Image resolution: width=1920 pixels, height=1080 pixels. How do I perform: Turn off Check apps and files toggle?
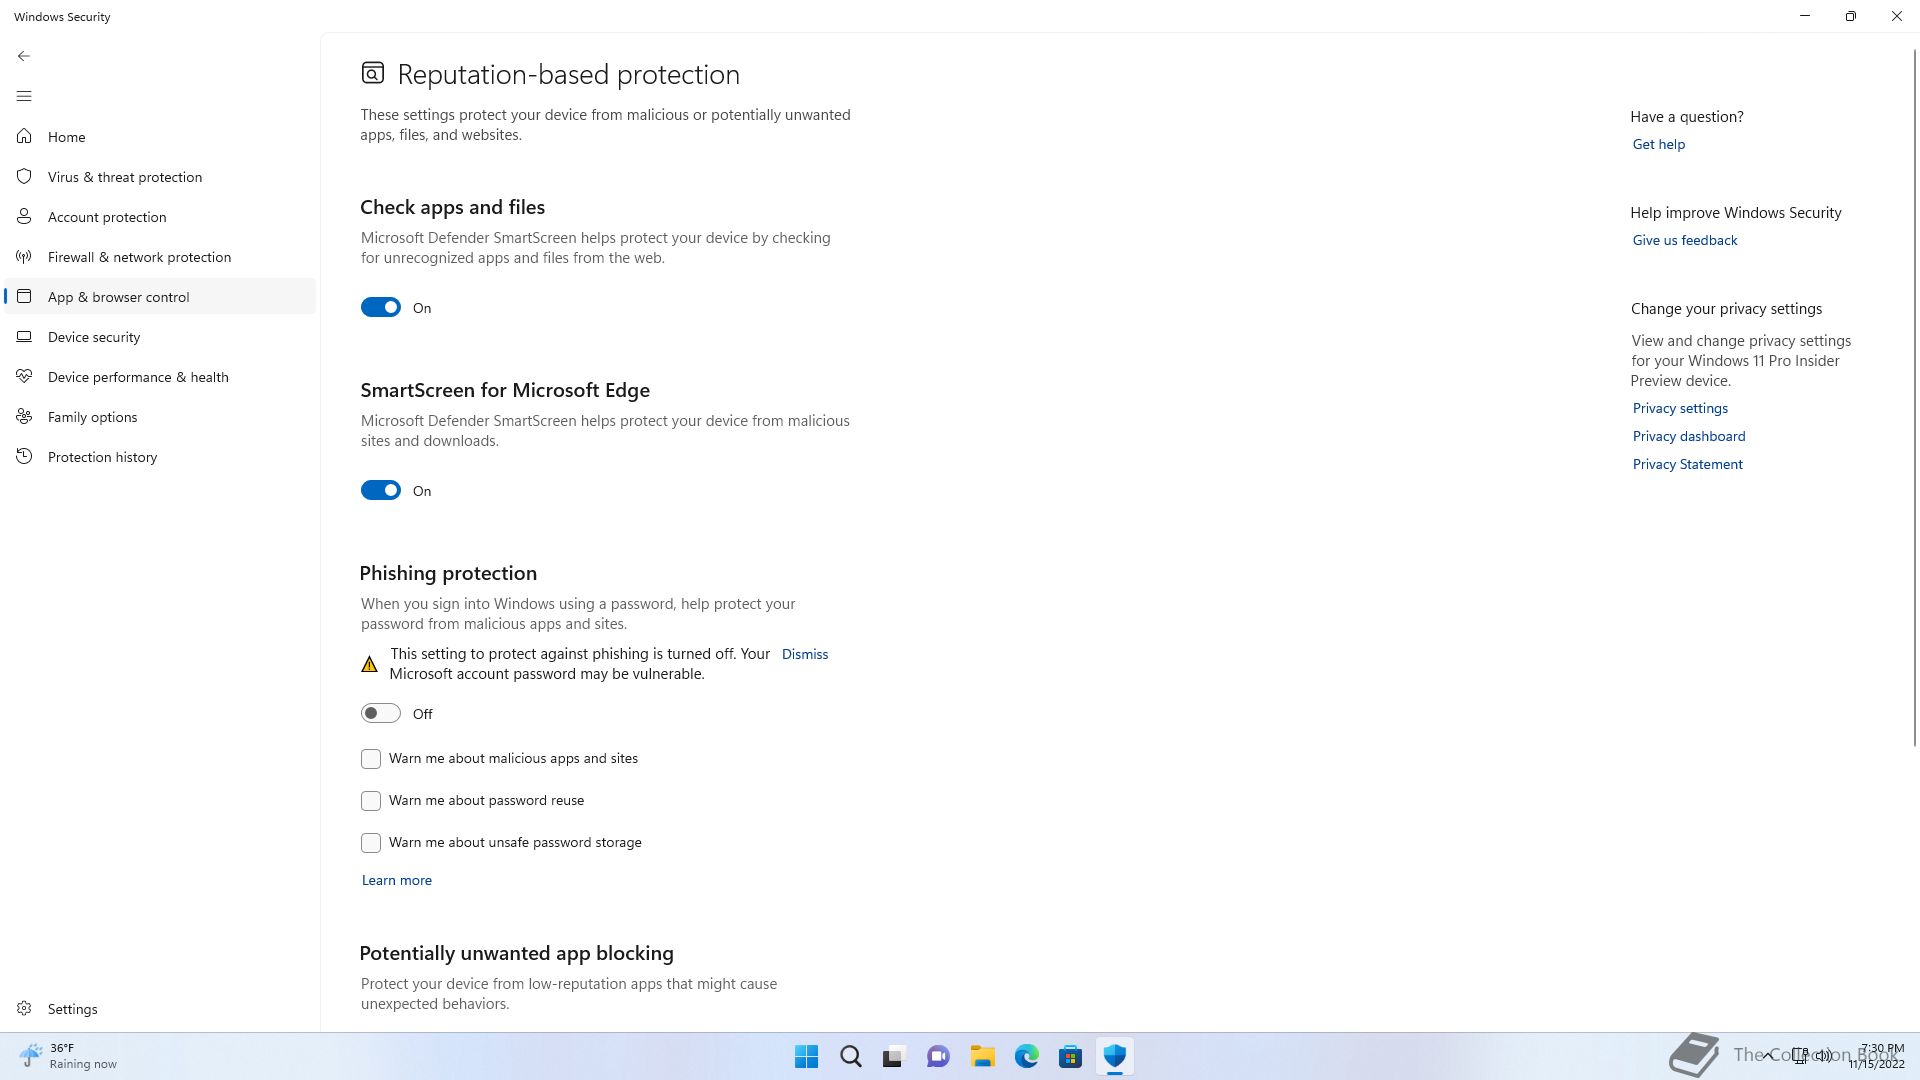[x=381, y=307]
